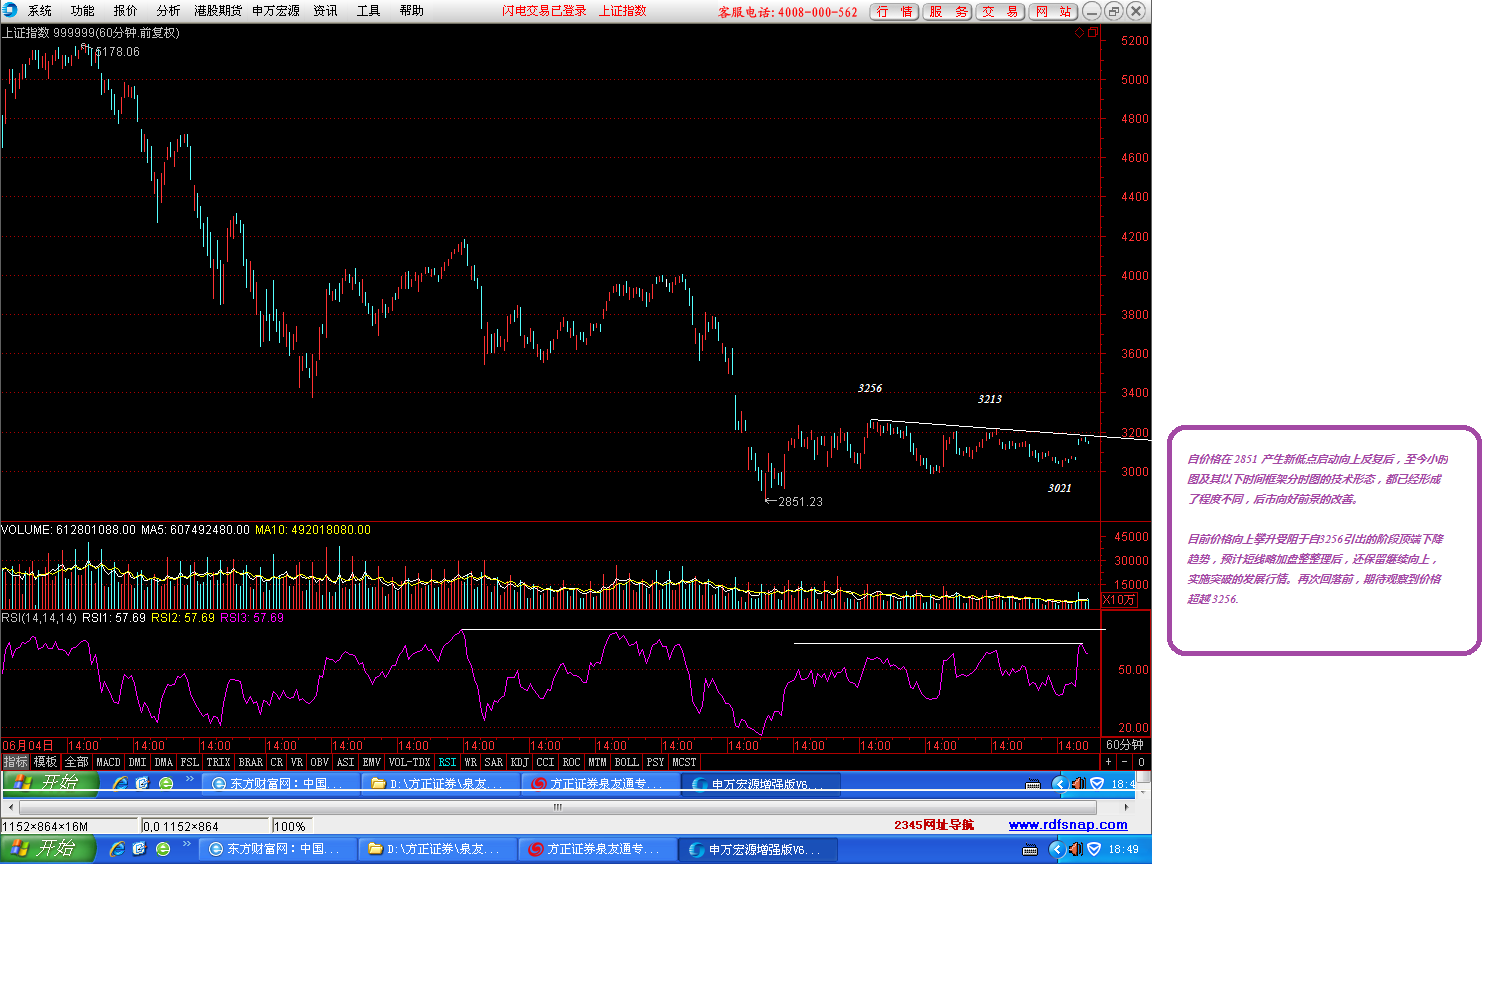Click the 网站 button

[x=1054, y=12]
